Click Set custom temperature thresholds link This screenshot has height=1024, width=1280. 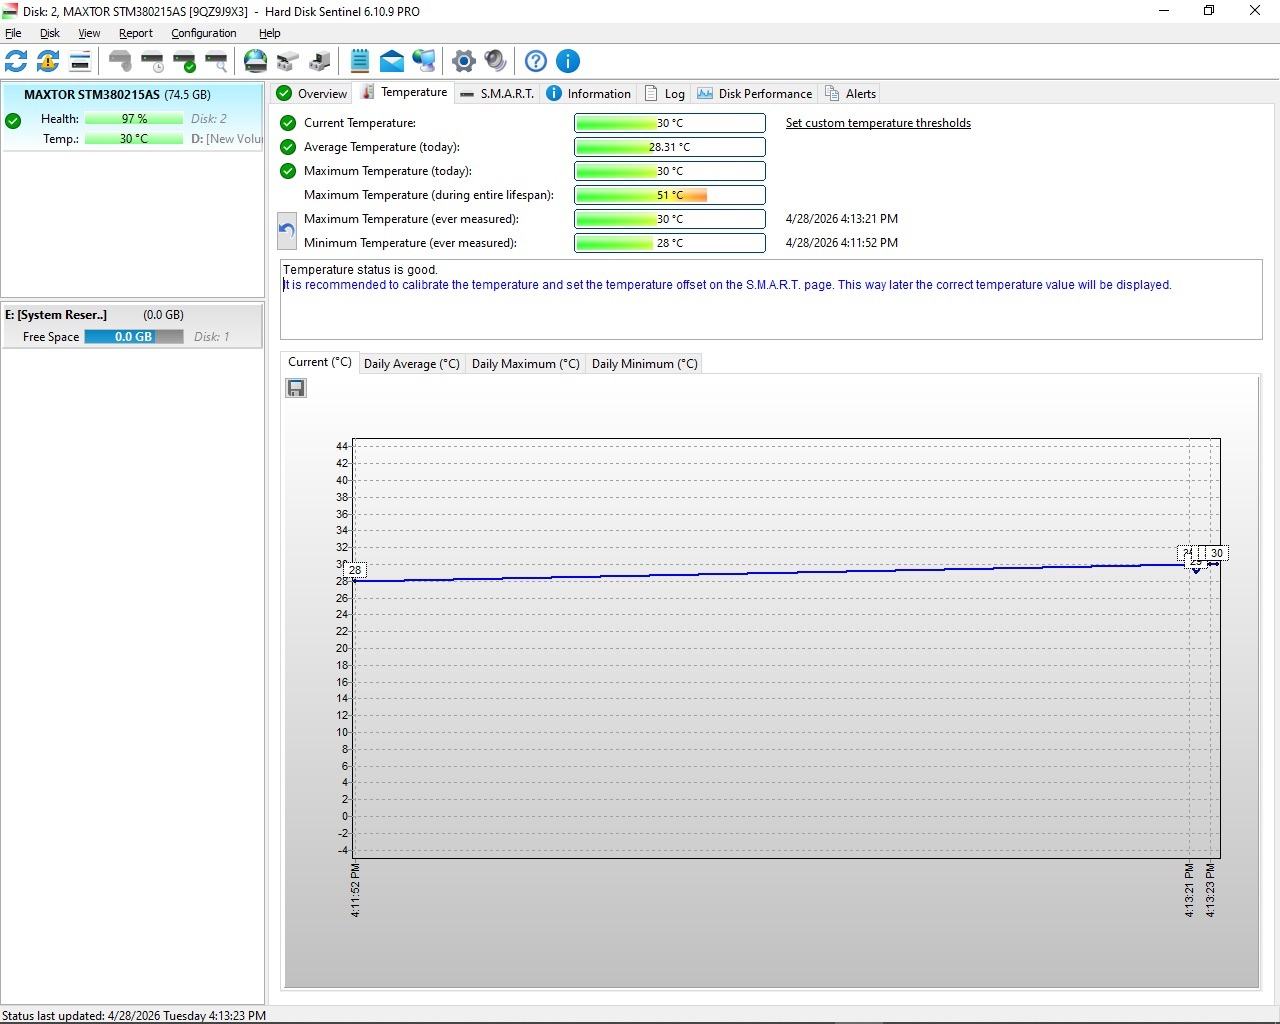[878, 123]
